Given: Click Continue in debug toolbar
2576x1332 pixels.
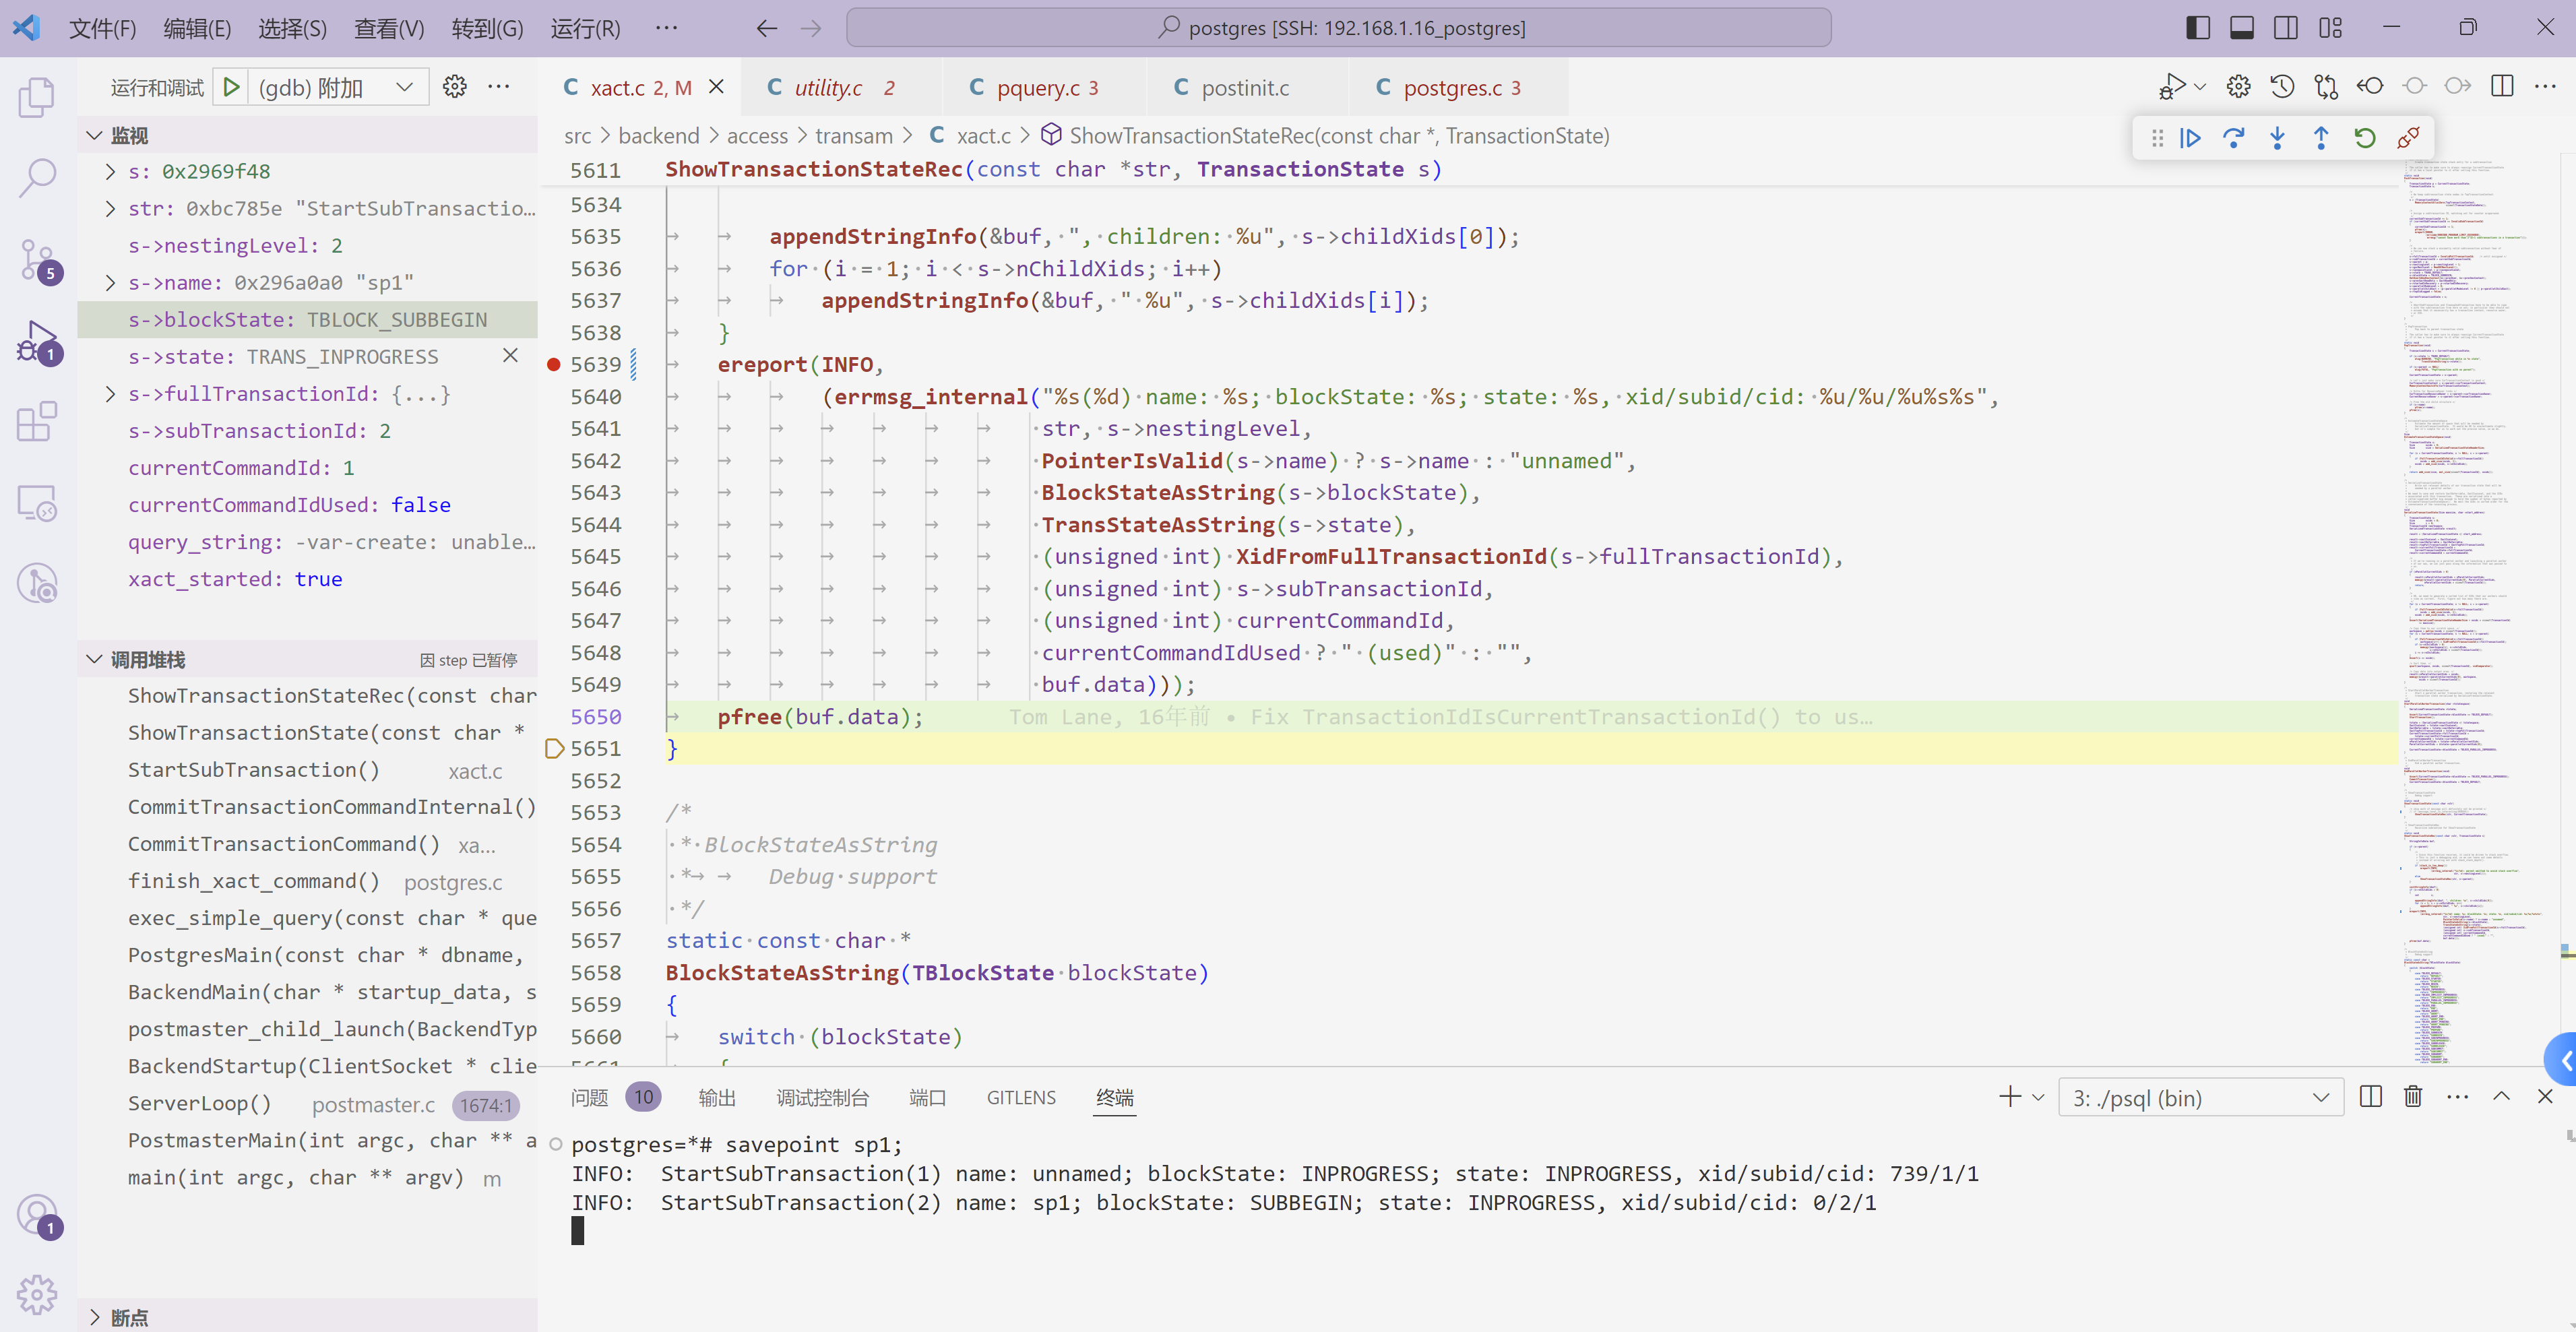Looking at the screenshot, I should click(2190, 138).
